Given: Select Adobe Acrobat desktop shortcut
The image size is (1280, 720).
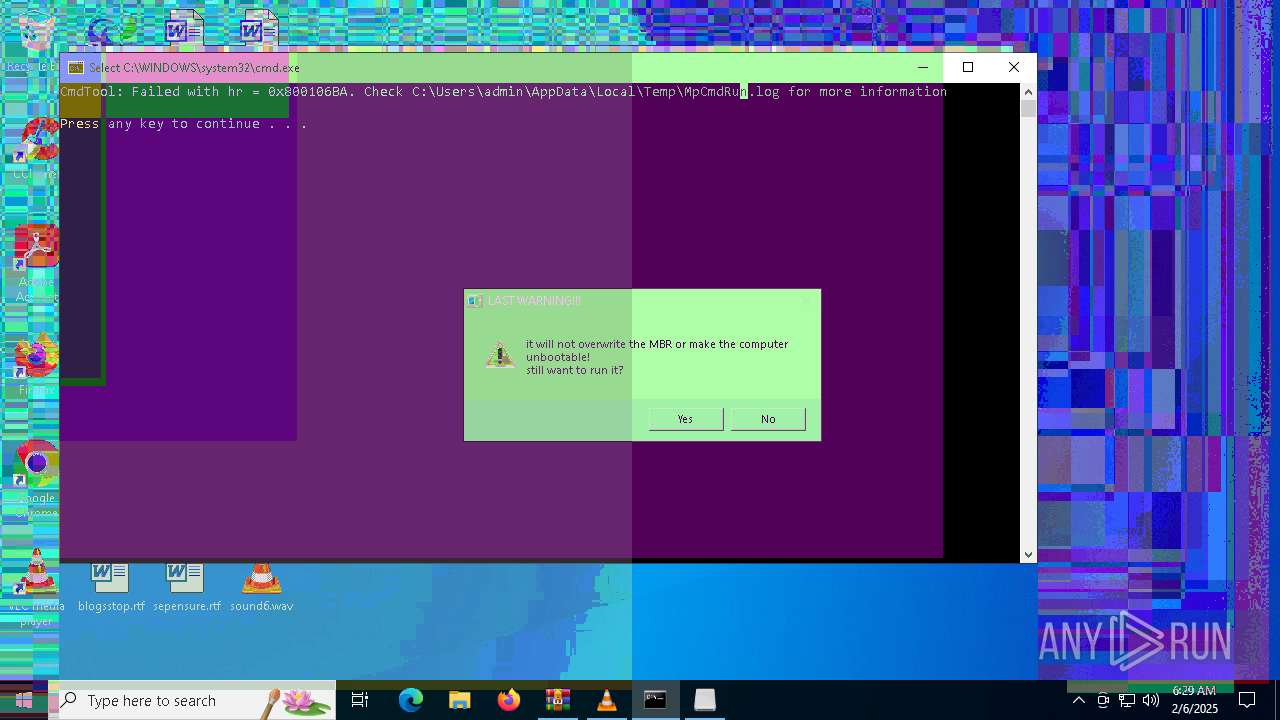Looking at the screenshot, I should (x=36, y=263).
